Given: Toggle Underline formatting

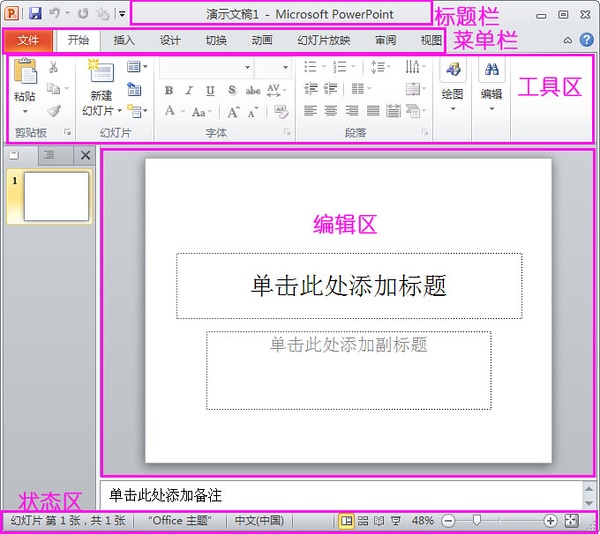Looking at the screenshot, I should pos(210,90).
